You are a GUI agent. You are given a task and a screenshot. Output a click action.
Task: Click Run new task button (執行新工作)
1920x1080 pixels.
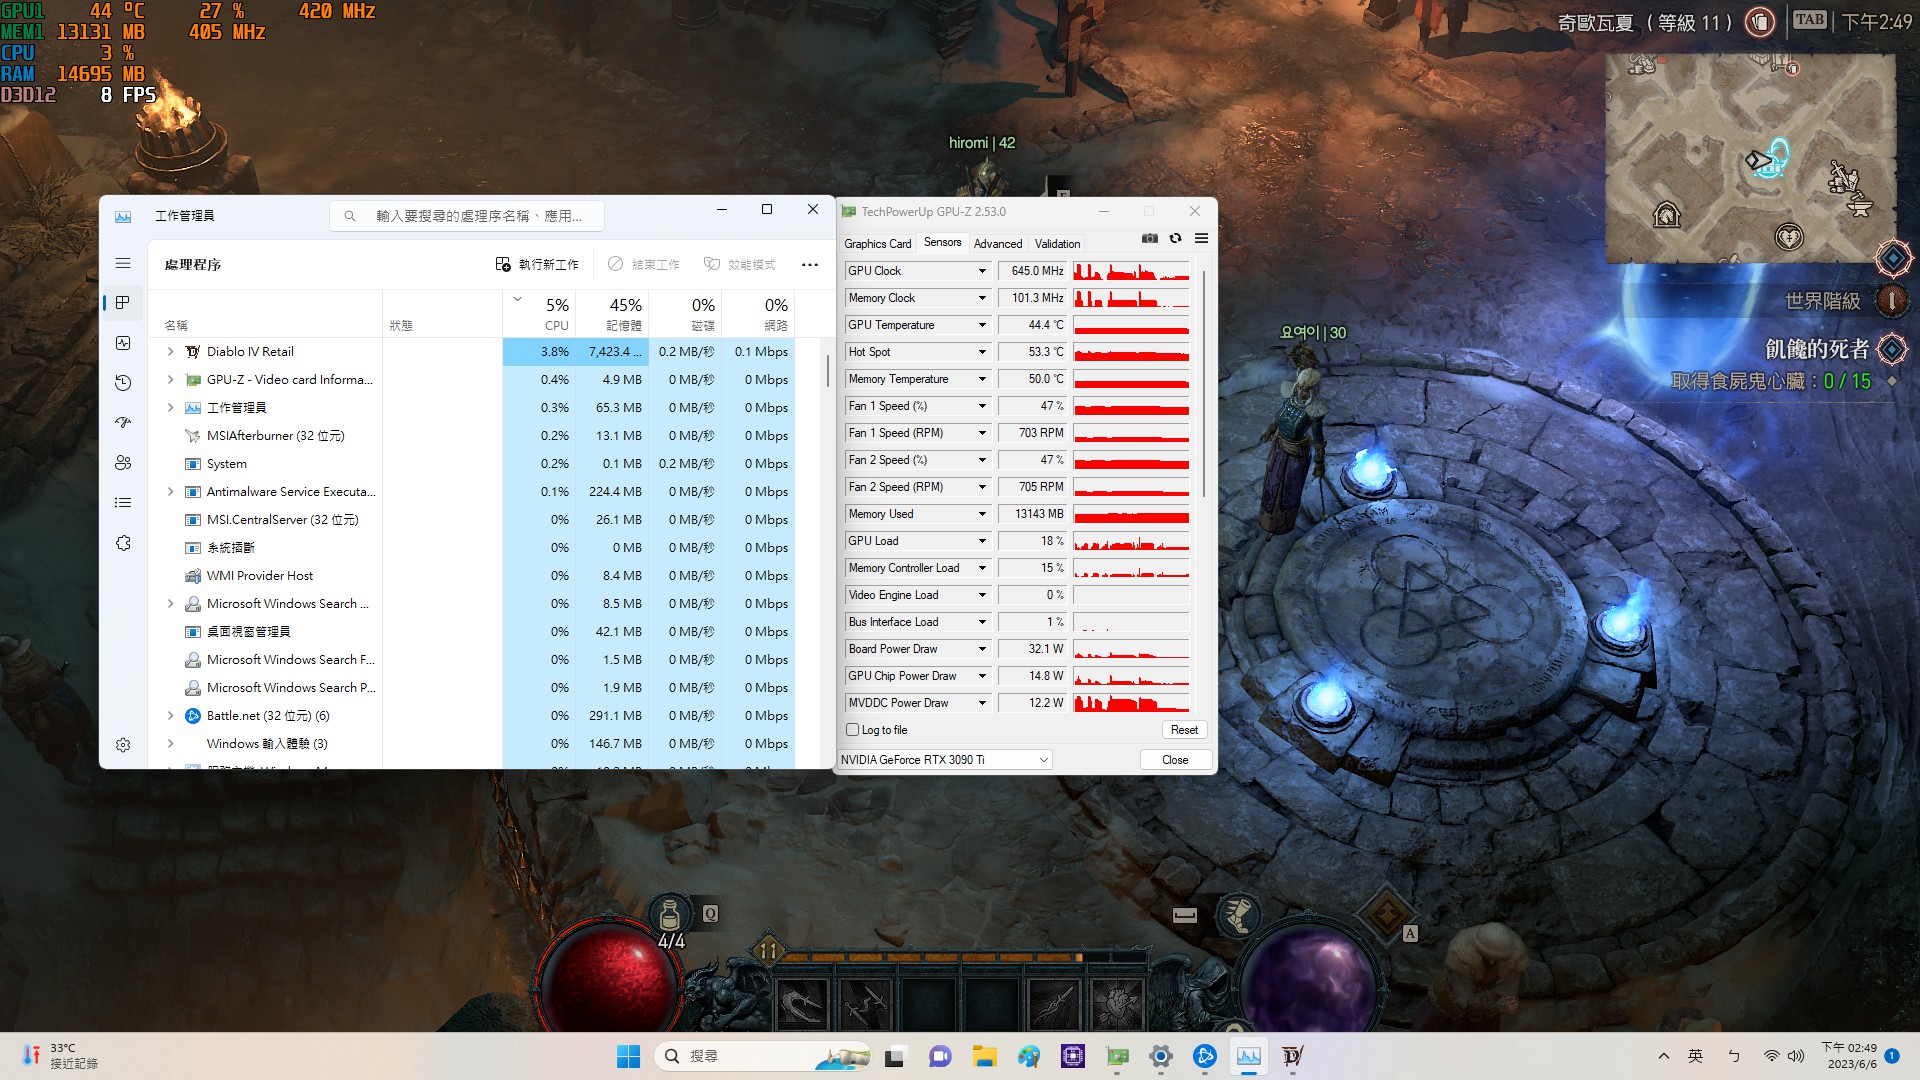coord(537,264)
